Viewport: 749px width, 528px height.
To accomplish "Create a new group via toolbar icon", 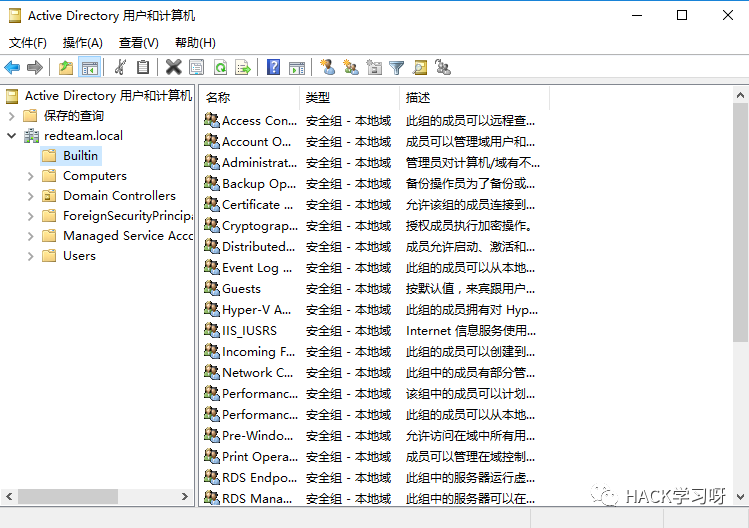I will [x=351, y=67].
